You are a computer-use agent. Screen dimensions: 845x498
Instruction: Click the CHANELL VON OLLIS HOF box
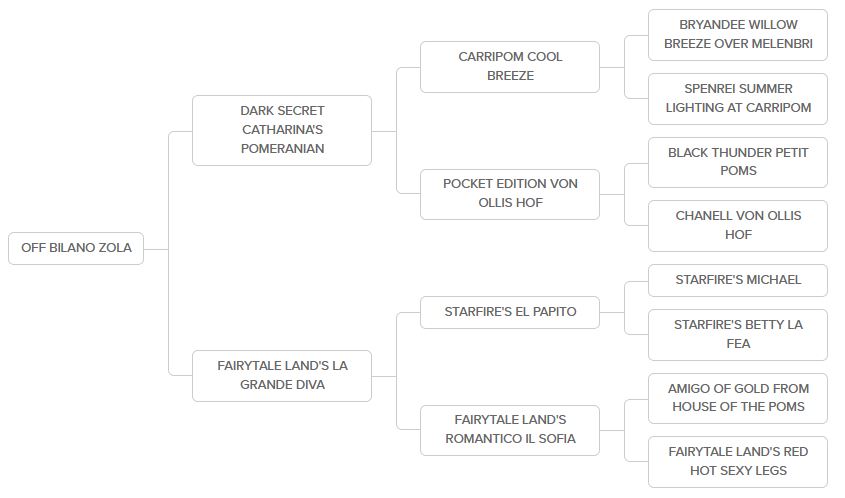(738, 225)
